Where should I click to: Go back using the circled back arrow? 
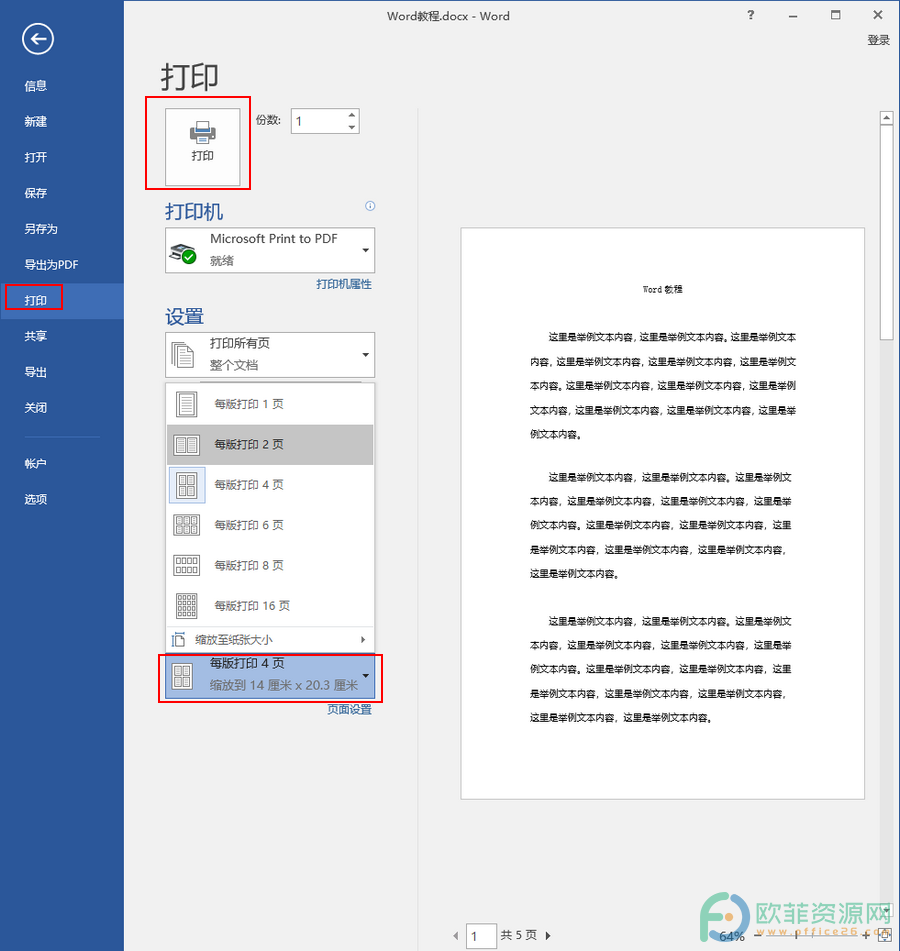tap(38, 39)
